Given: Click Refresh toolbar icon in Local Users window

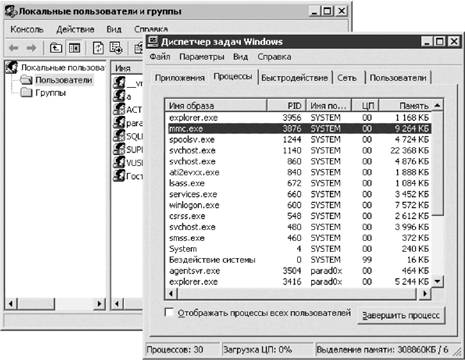Looking at the screenshot, I should [98, 48].
